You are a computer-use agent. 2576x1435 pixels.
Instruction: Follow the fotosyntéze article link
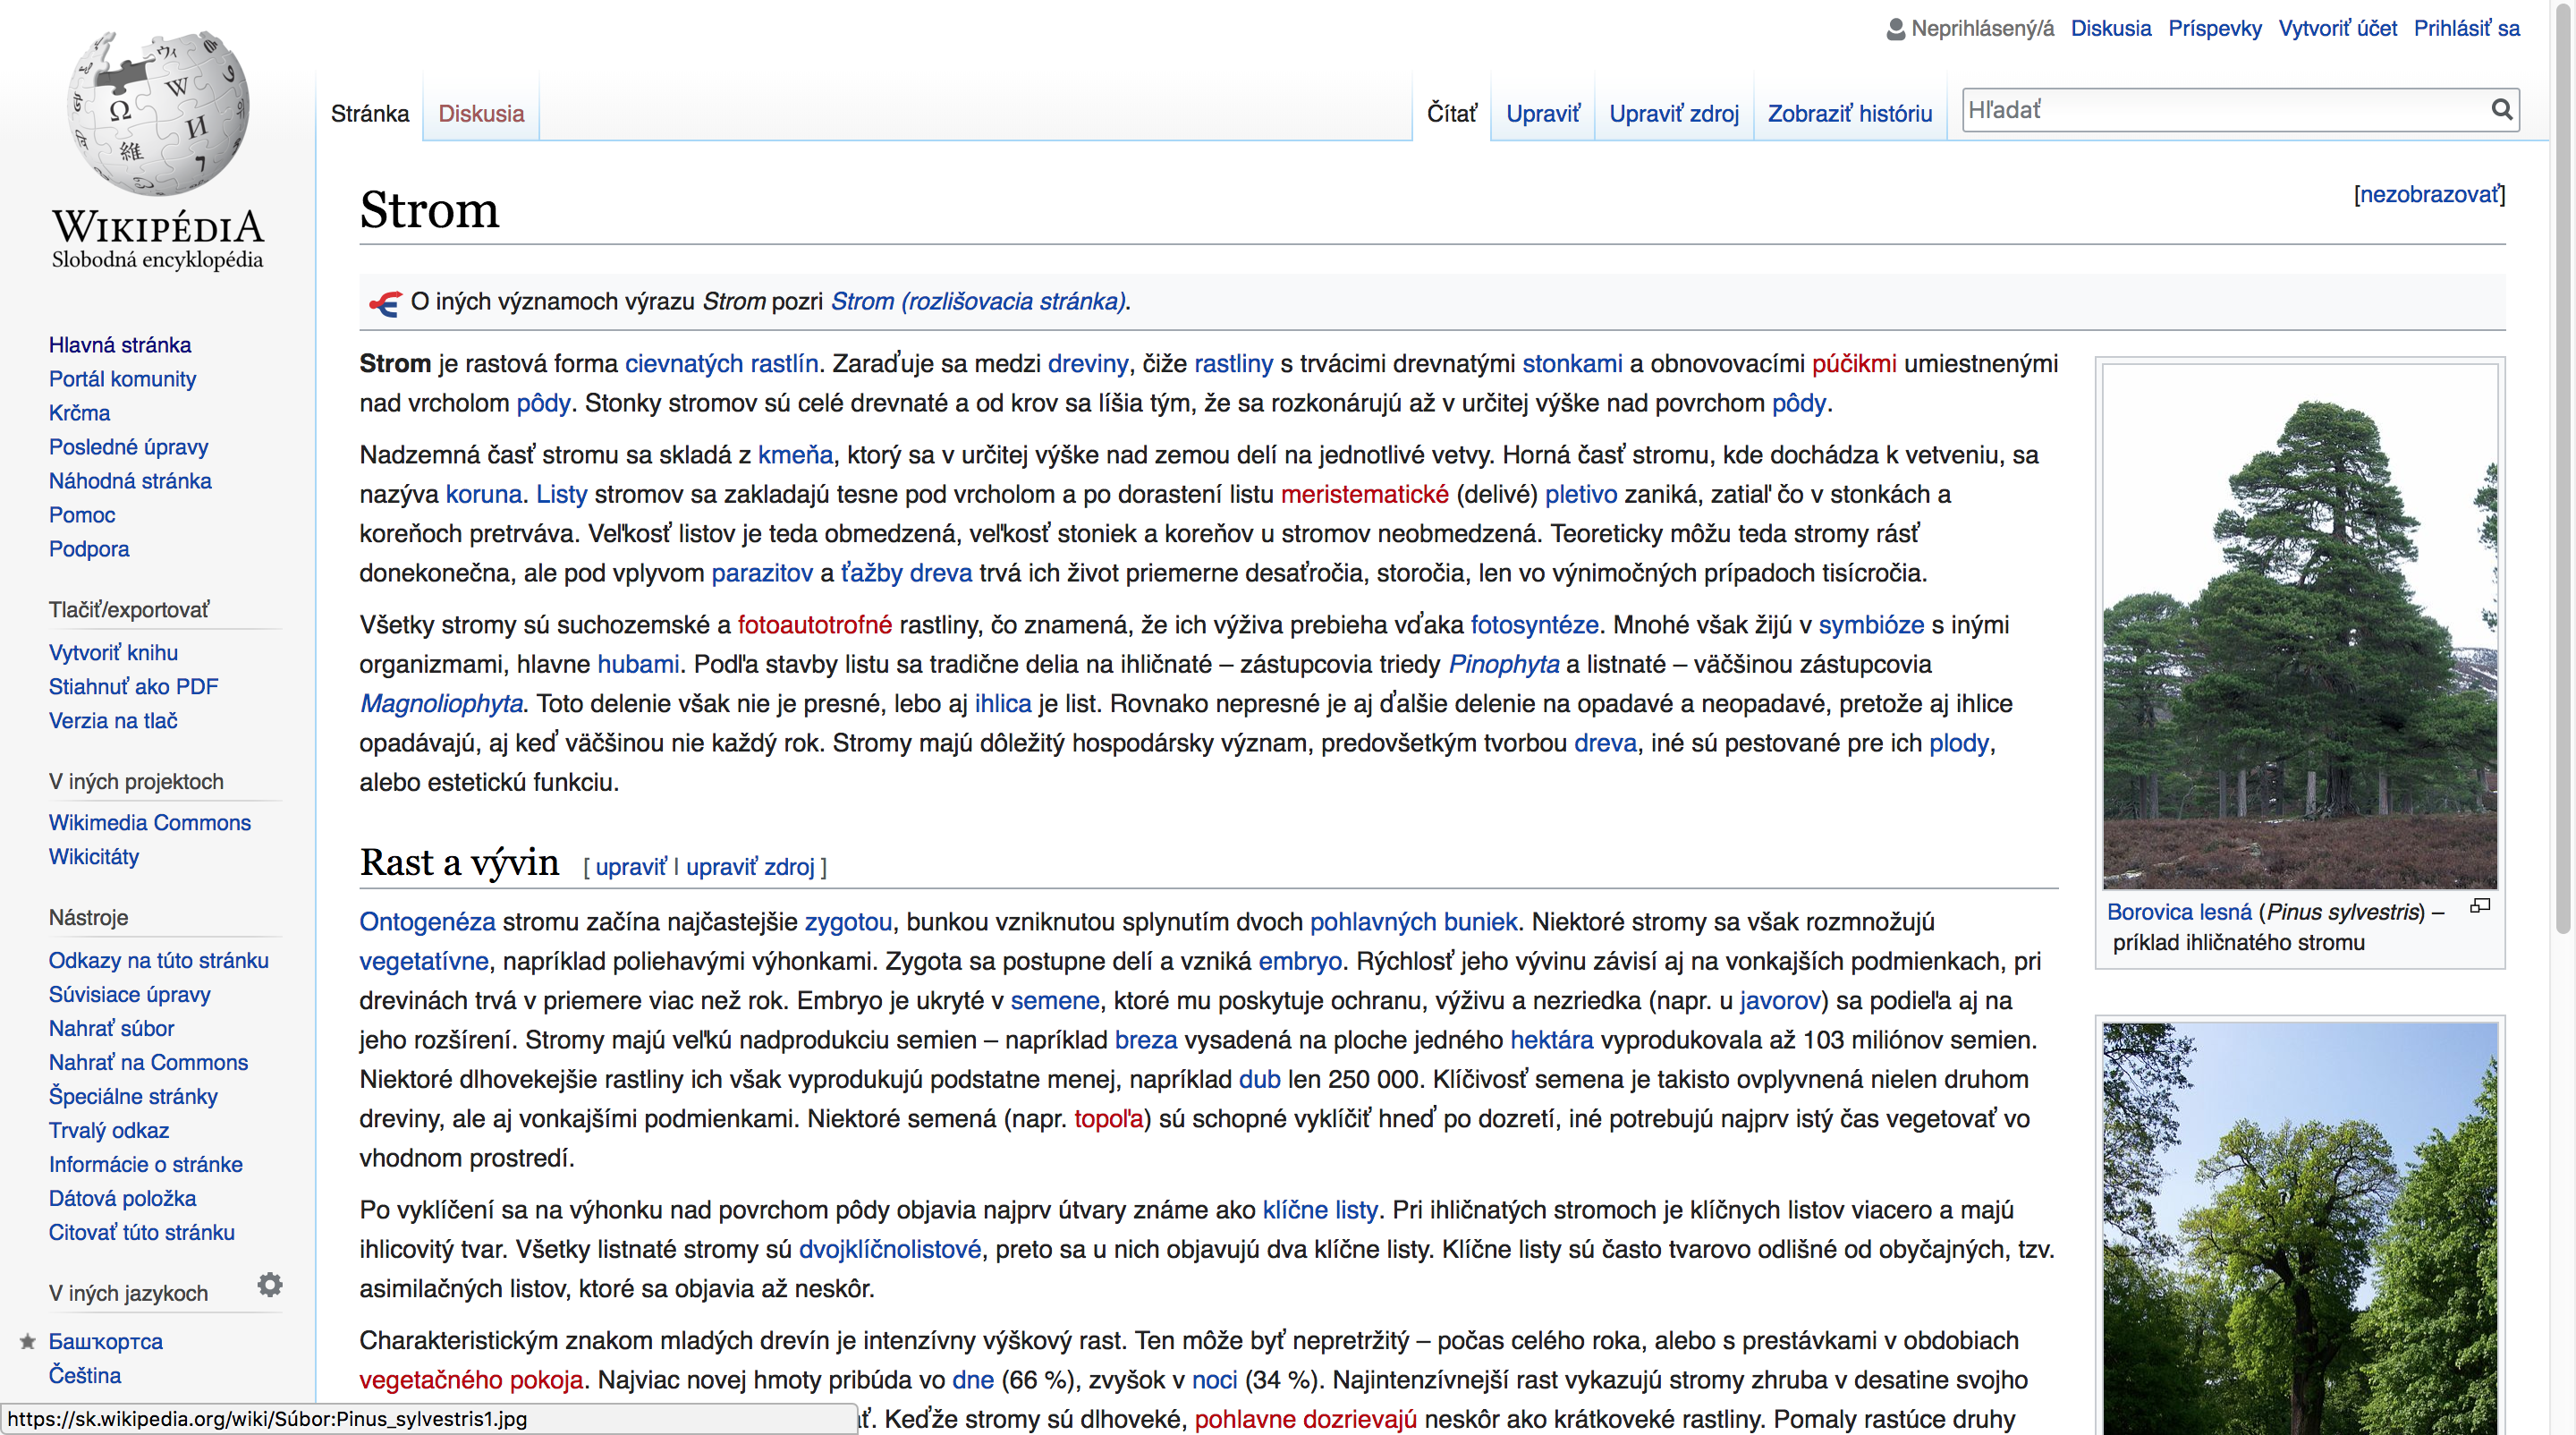(1534, 625)
